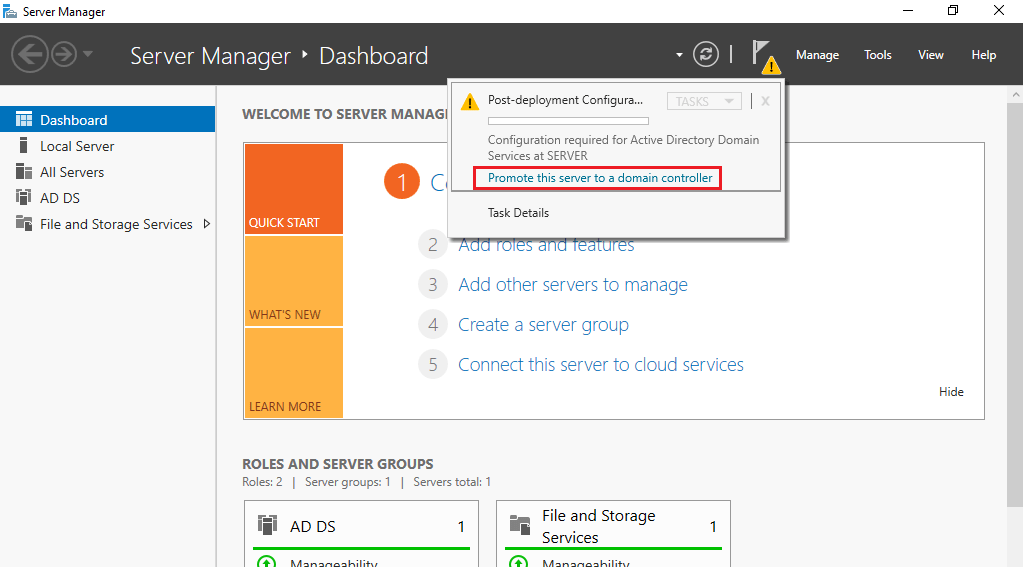Screen dimensions: 1023x567
Task: Click Promote this server to a domain controller
Action: [x=600, y=178]
